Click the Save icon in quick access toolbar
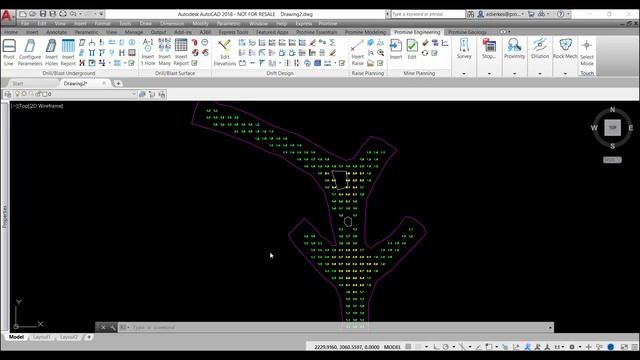Image resolution: width=640 pixels, height=360 pixels. click(43, 14)
